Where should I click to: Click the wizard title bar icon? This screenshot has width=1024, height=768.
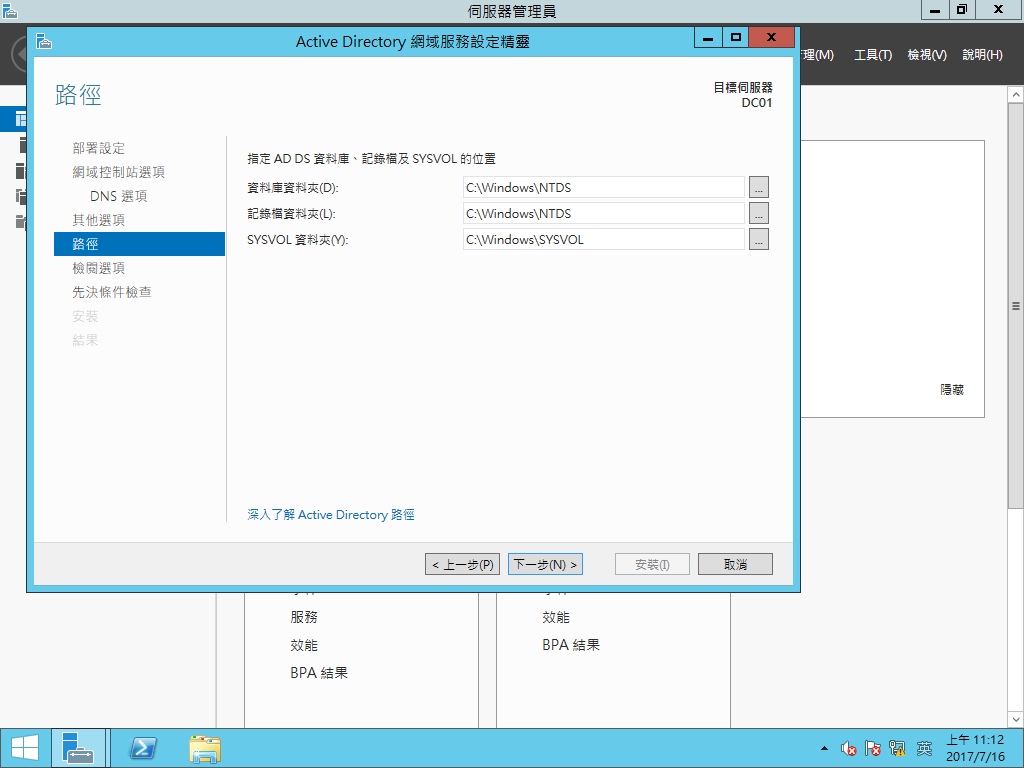(44, 41)
